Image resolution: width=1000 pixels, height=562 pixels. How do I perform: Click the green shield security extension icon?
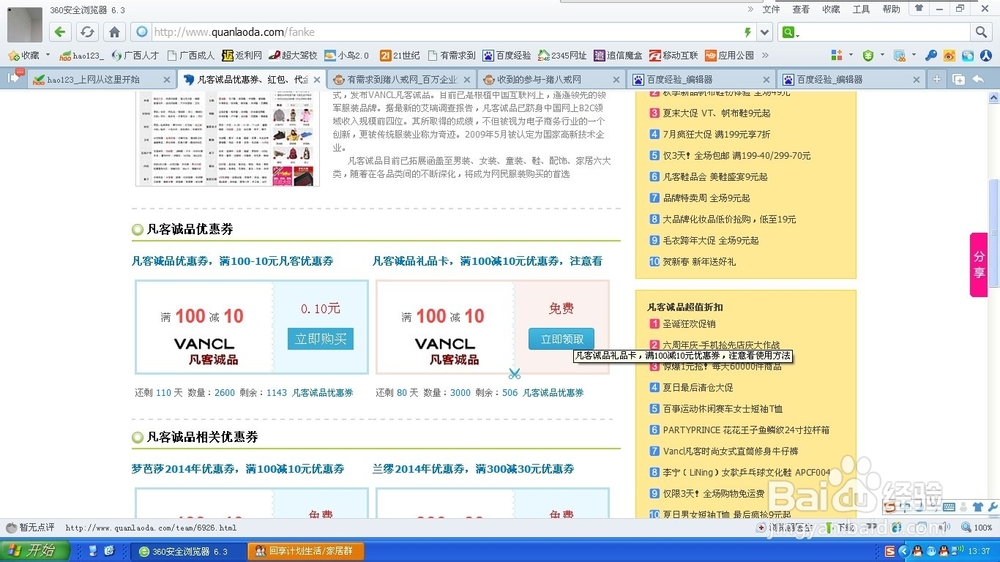[868, 55]
